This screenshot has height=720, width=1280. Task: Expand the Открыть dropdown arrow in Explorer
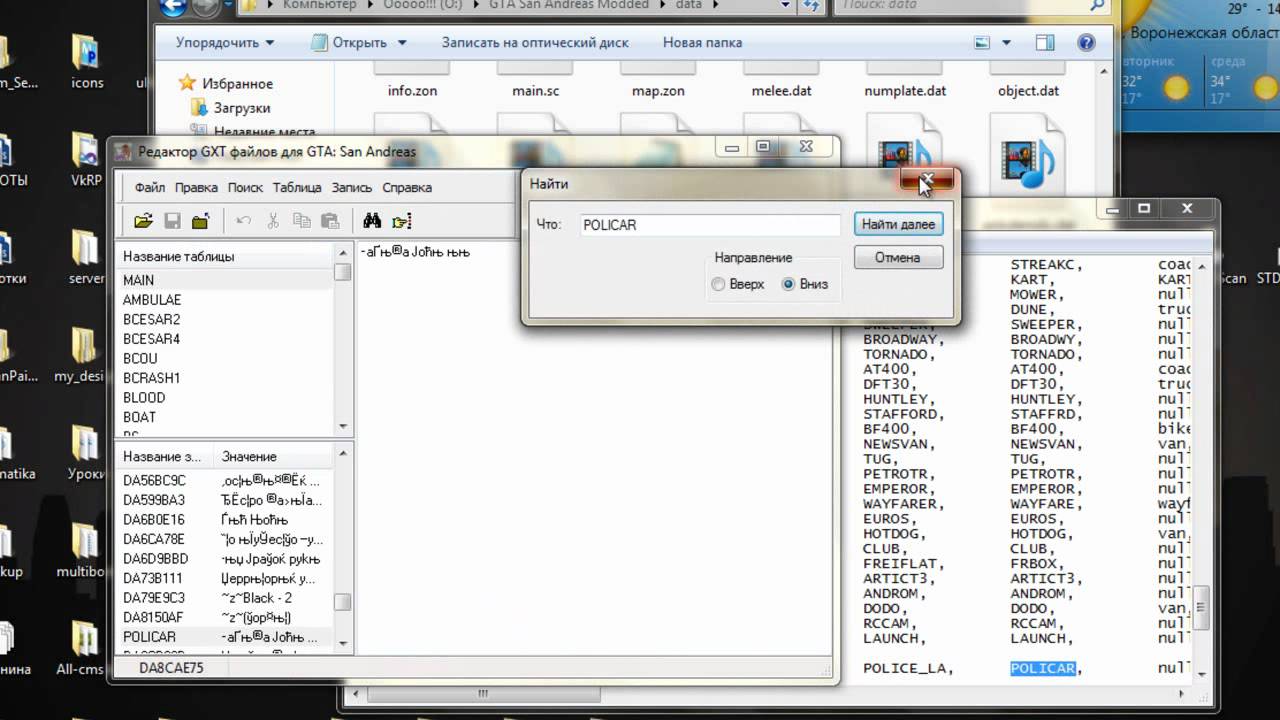click(402, 43)
